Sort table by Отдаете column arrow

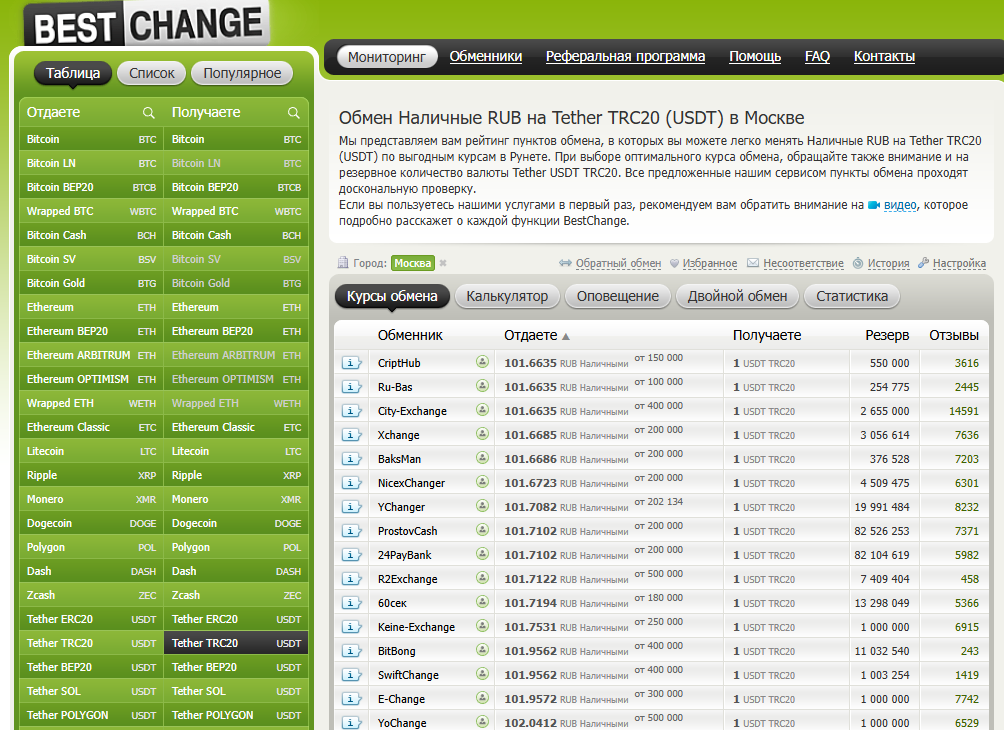565,336
